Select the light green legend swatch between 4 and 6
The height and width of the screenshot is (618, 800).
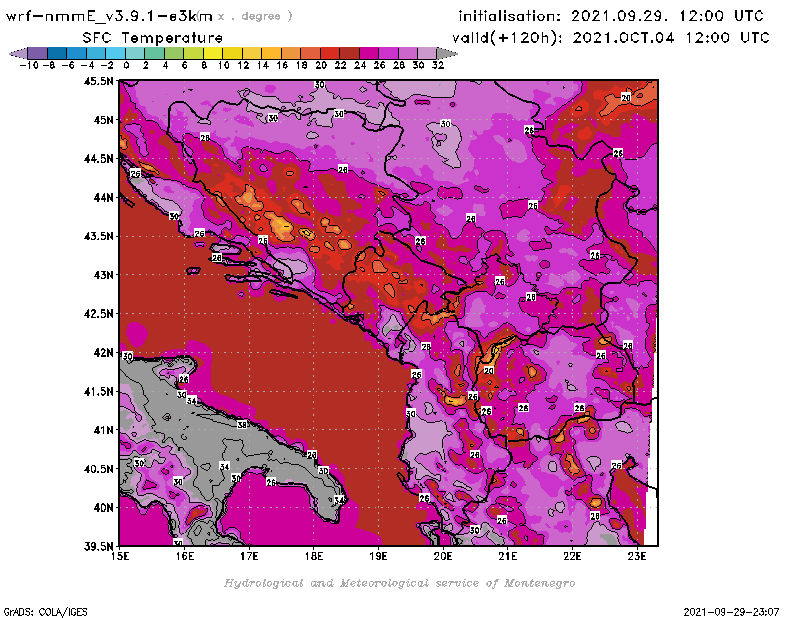pos(173,54)
